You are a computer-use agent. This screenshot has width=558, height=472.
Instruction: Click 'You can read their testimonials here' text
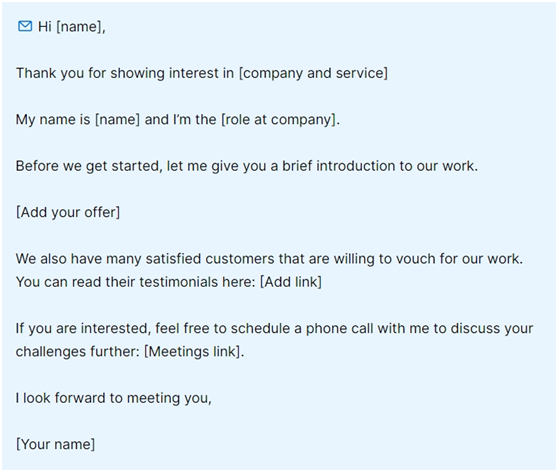point(136,282)
